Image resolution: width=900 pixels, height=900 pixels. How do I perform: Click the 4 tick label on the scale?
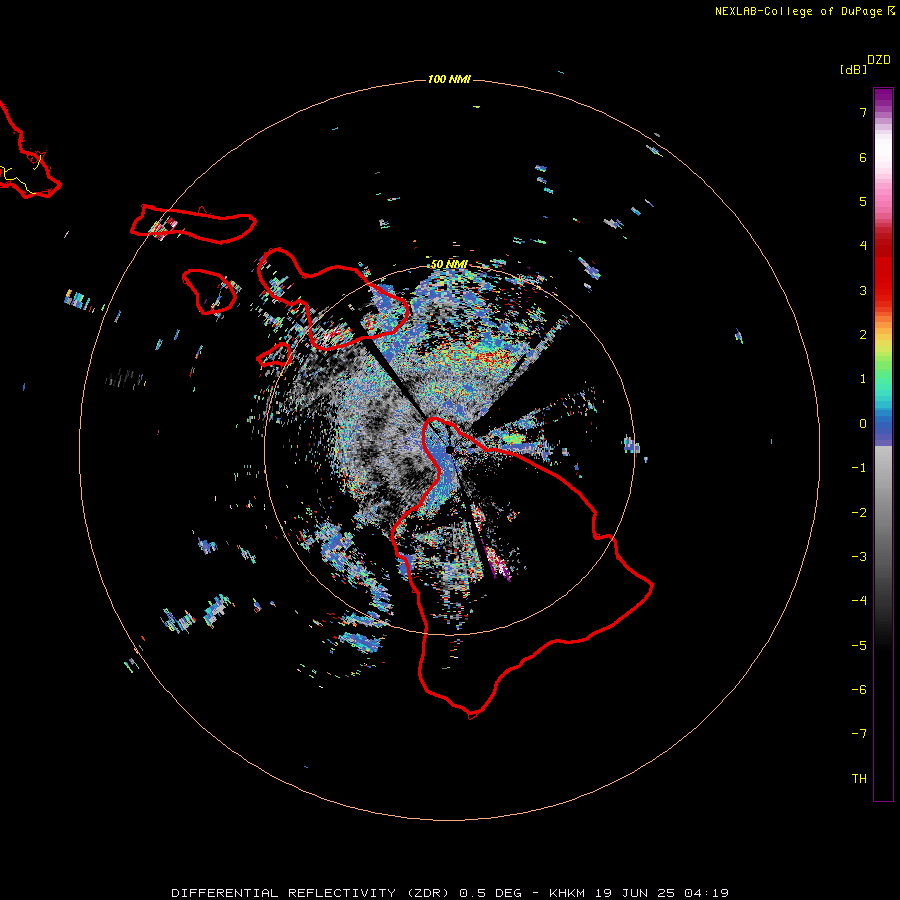point(863,246)
